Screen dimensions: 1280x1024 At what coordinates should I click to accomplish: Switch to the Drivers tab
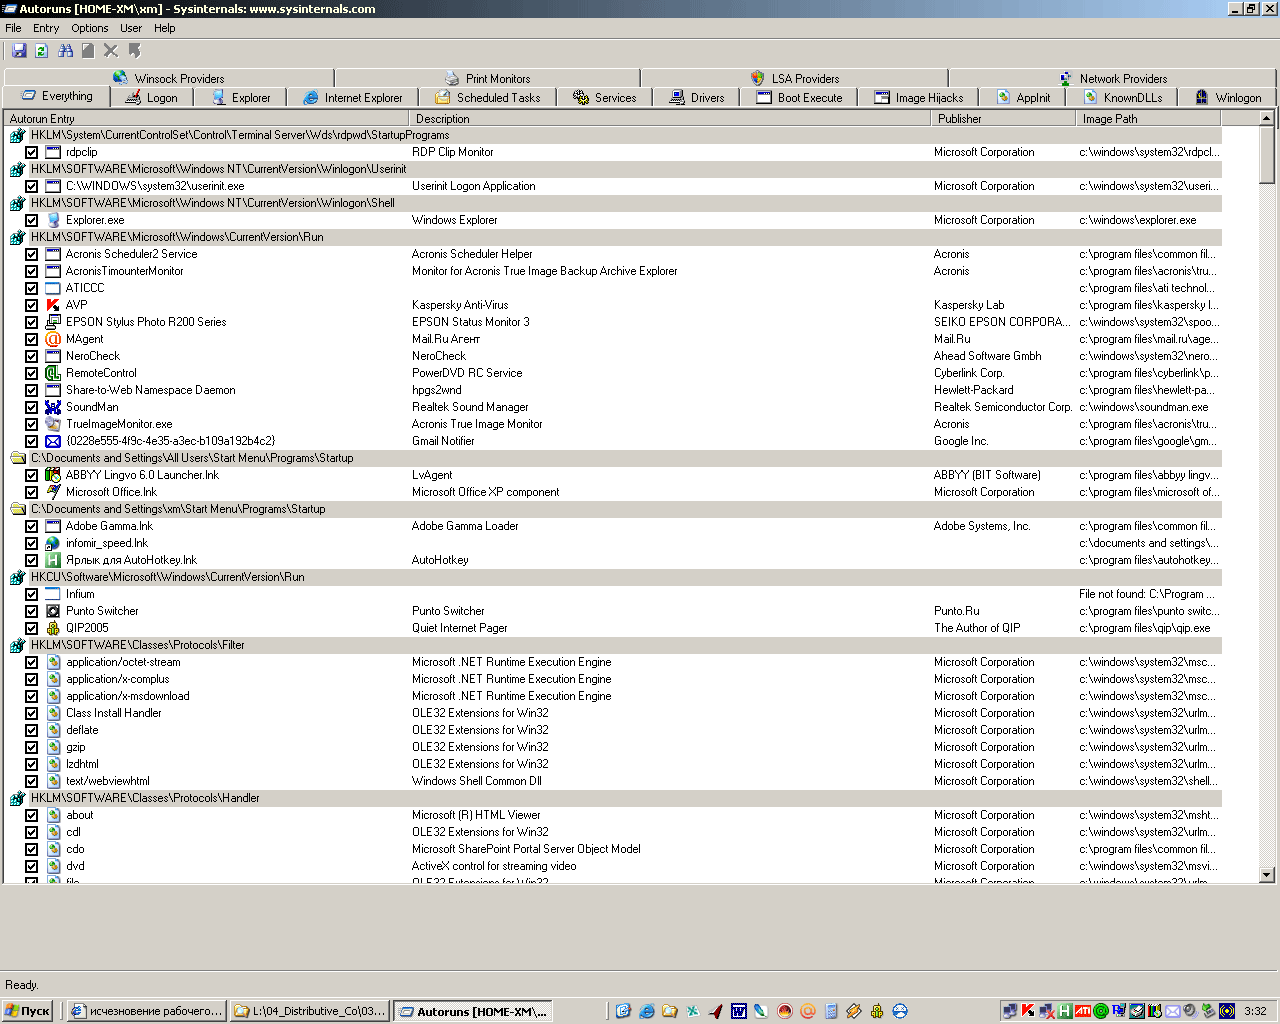[x=697, y=98]
